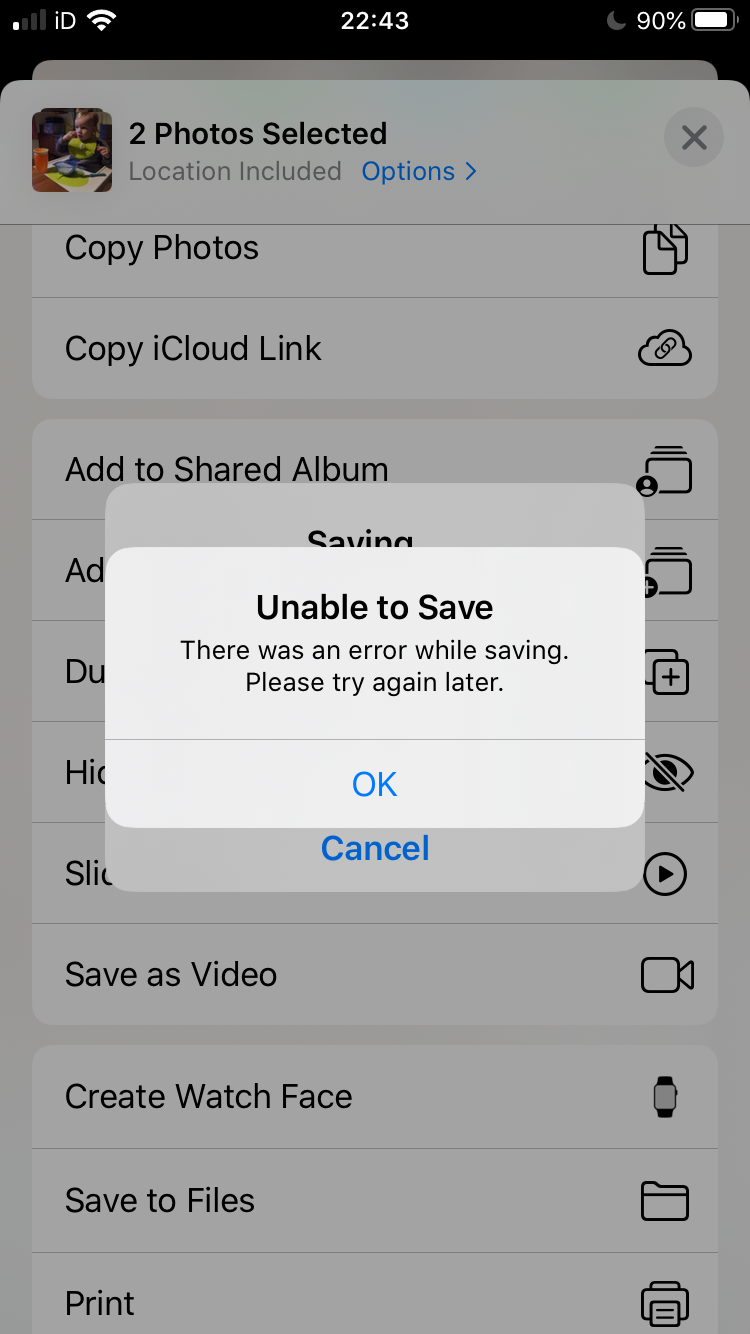750x1334 pixels.
Task: Cancel the saving operation
Action: 375,848
